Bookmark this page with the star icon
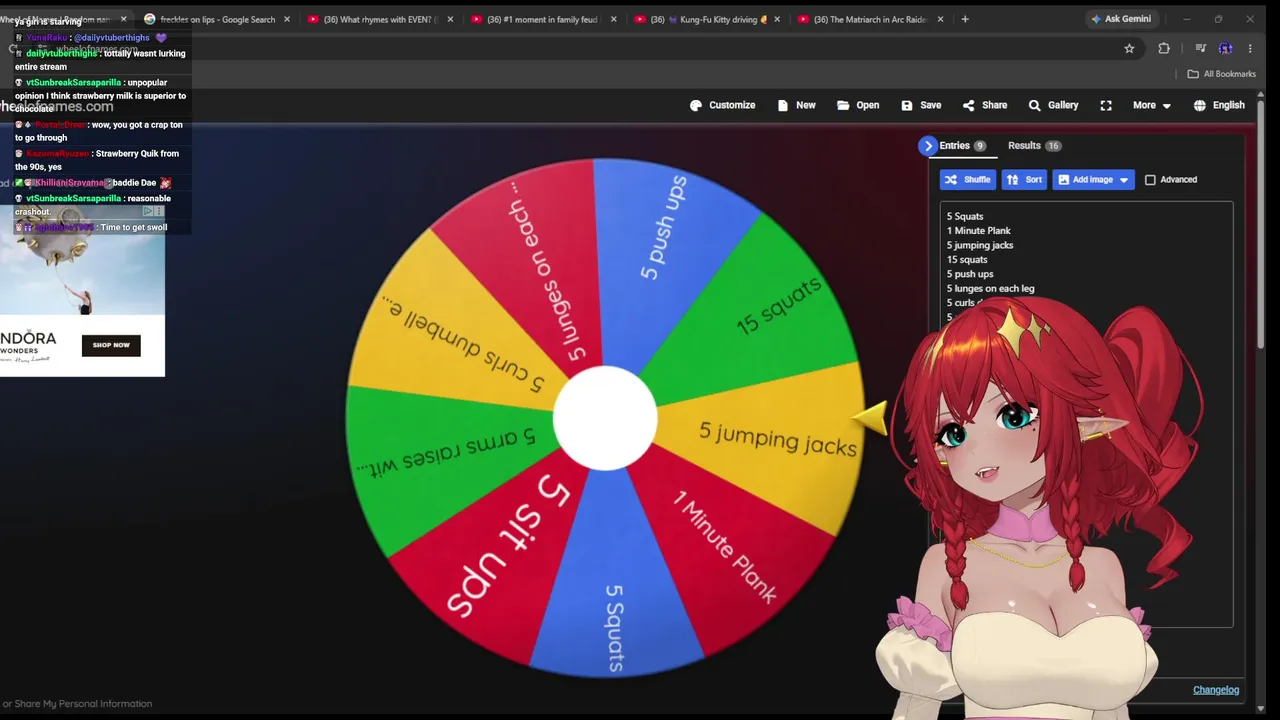1280x720 pixels. click(1129, 48)
